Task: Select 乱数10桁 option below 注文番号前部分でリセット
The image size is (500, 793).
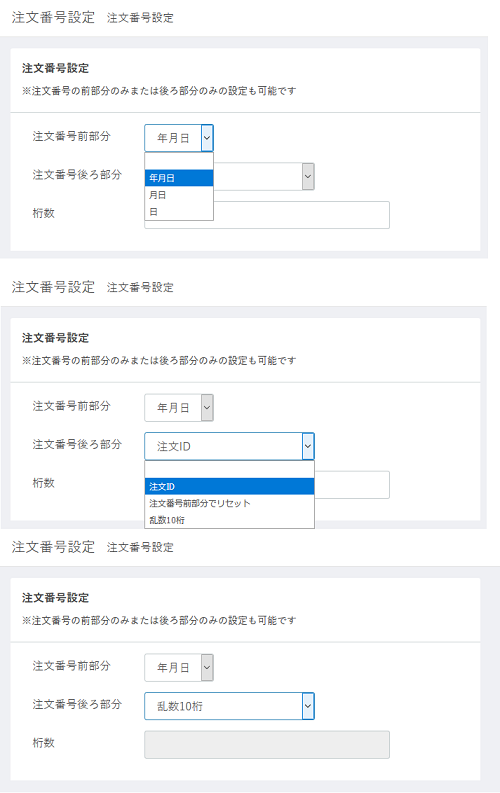Action: (230, 519)
